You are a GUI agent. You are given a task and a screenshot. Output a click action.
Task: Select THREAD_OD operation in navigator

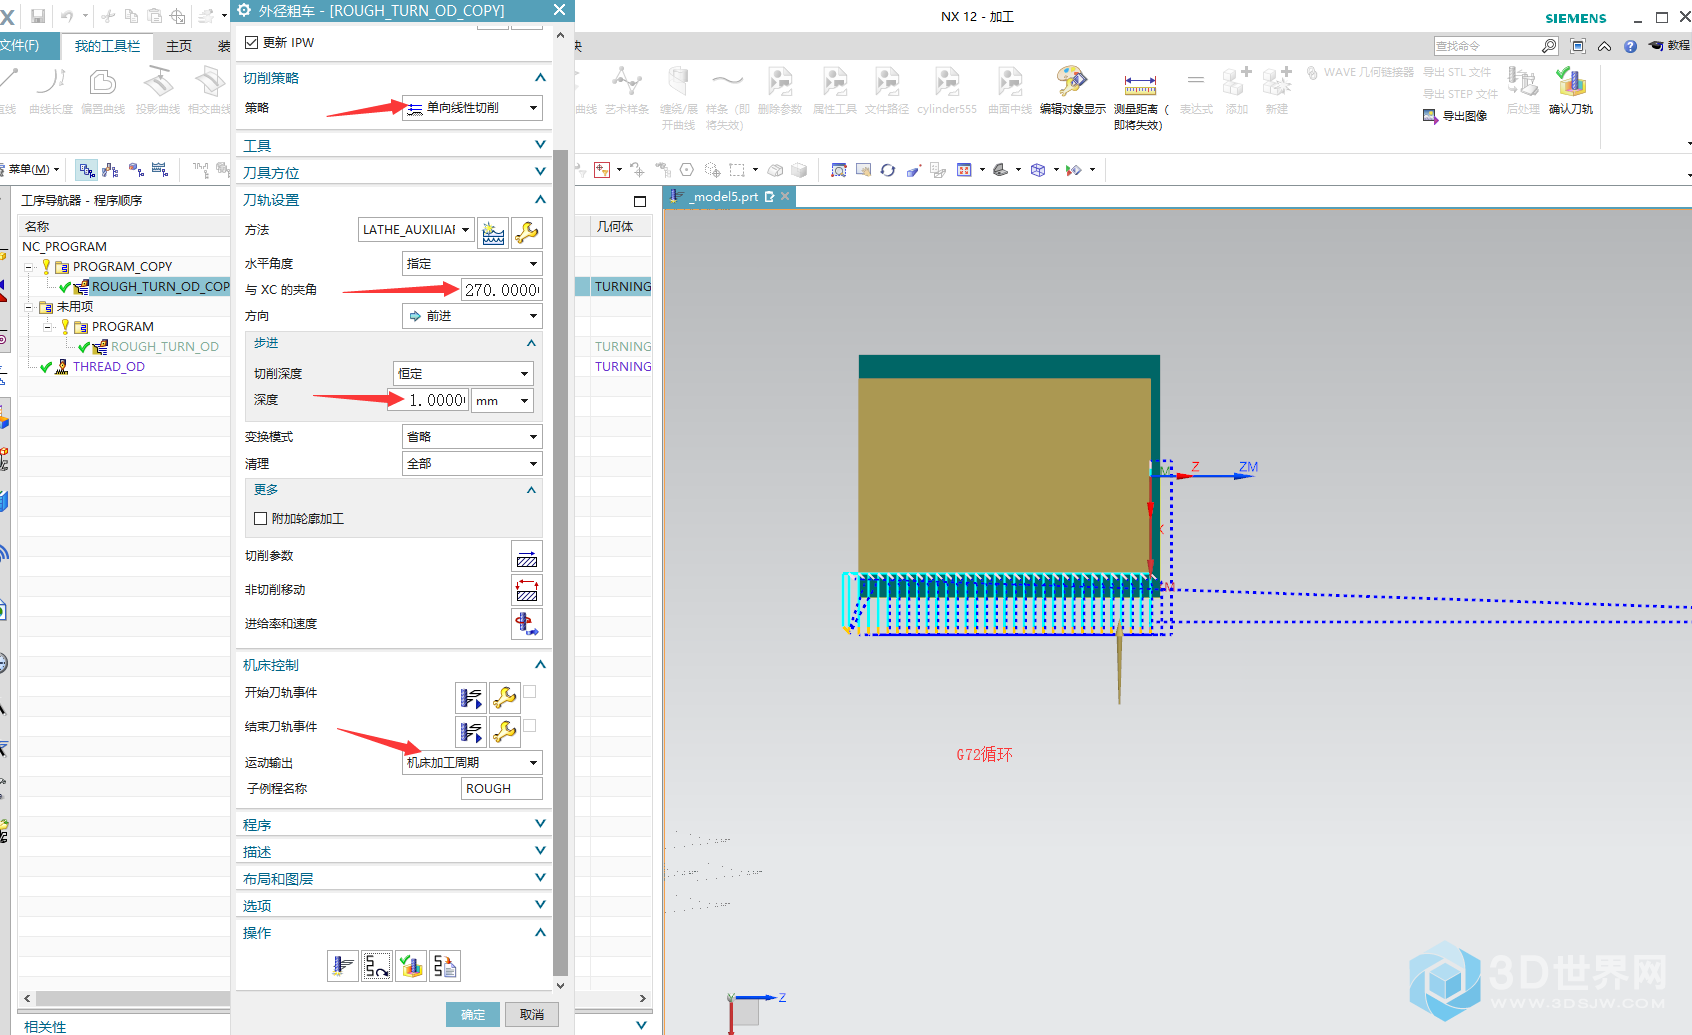click(108, 367)
